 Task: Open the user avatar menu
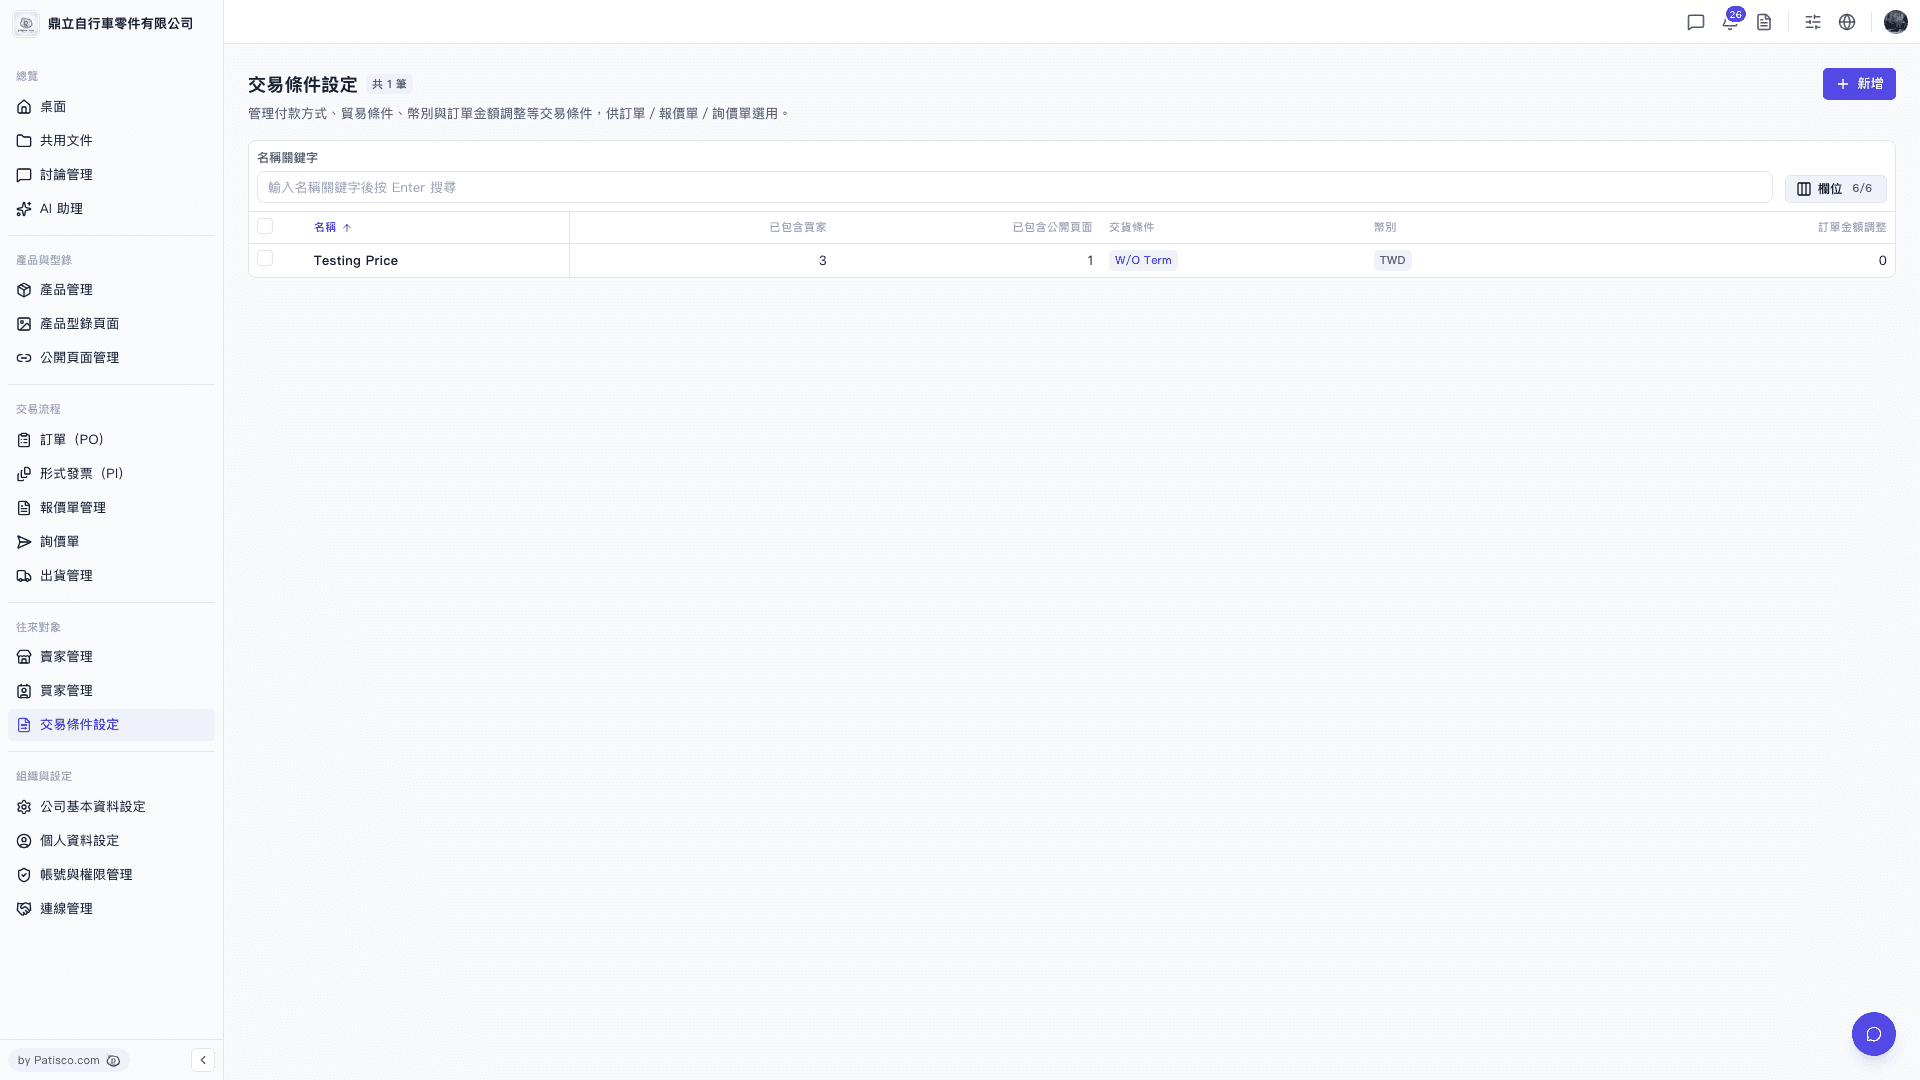(x=1895, y=22)
